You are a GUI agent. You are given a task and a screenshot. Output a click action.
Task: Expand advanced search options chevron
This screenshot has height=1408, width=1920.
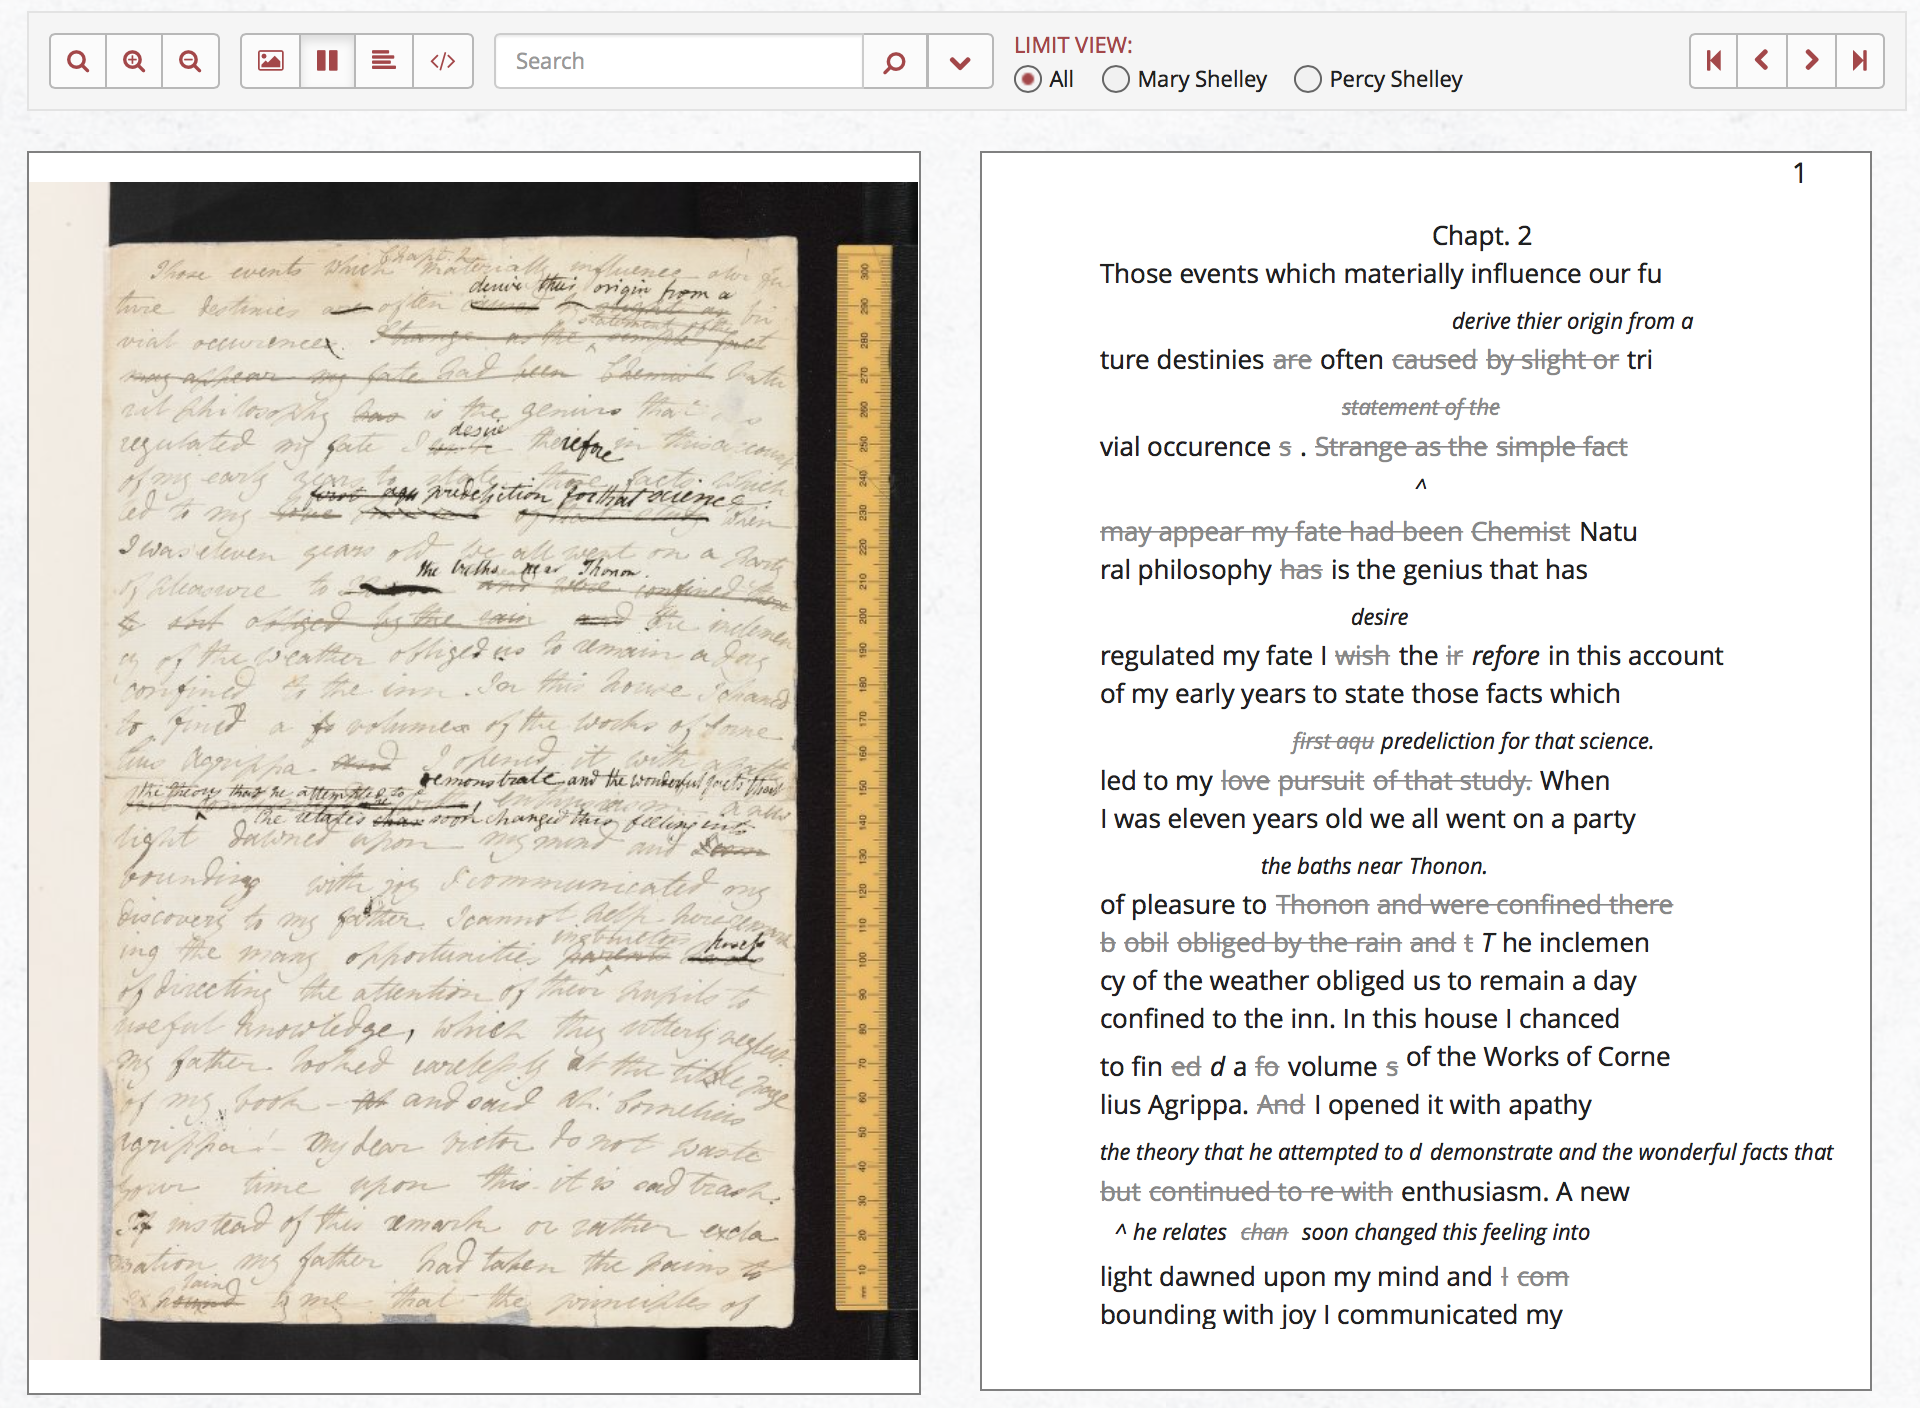[958, 60]
